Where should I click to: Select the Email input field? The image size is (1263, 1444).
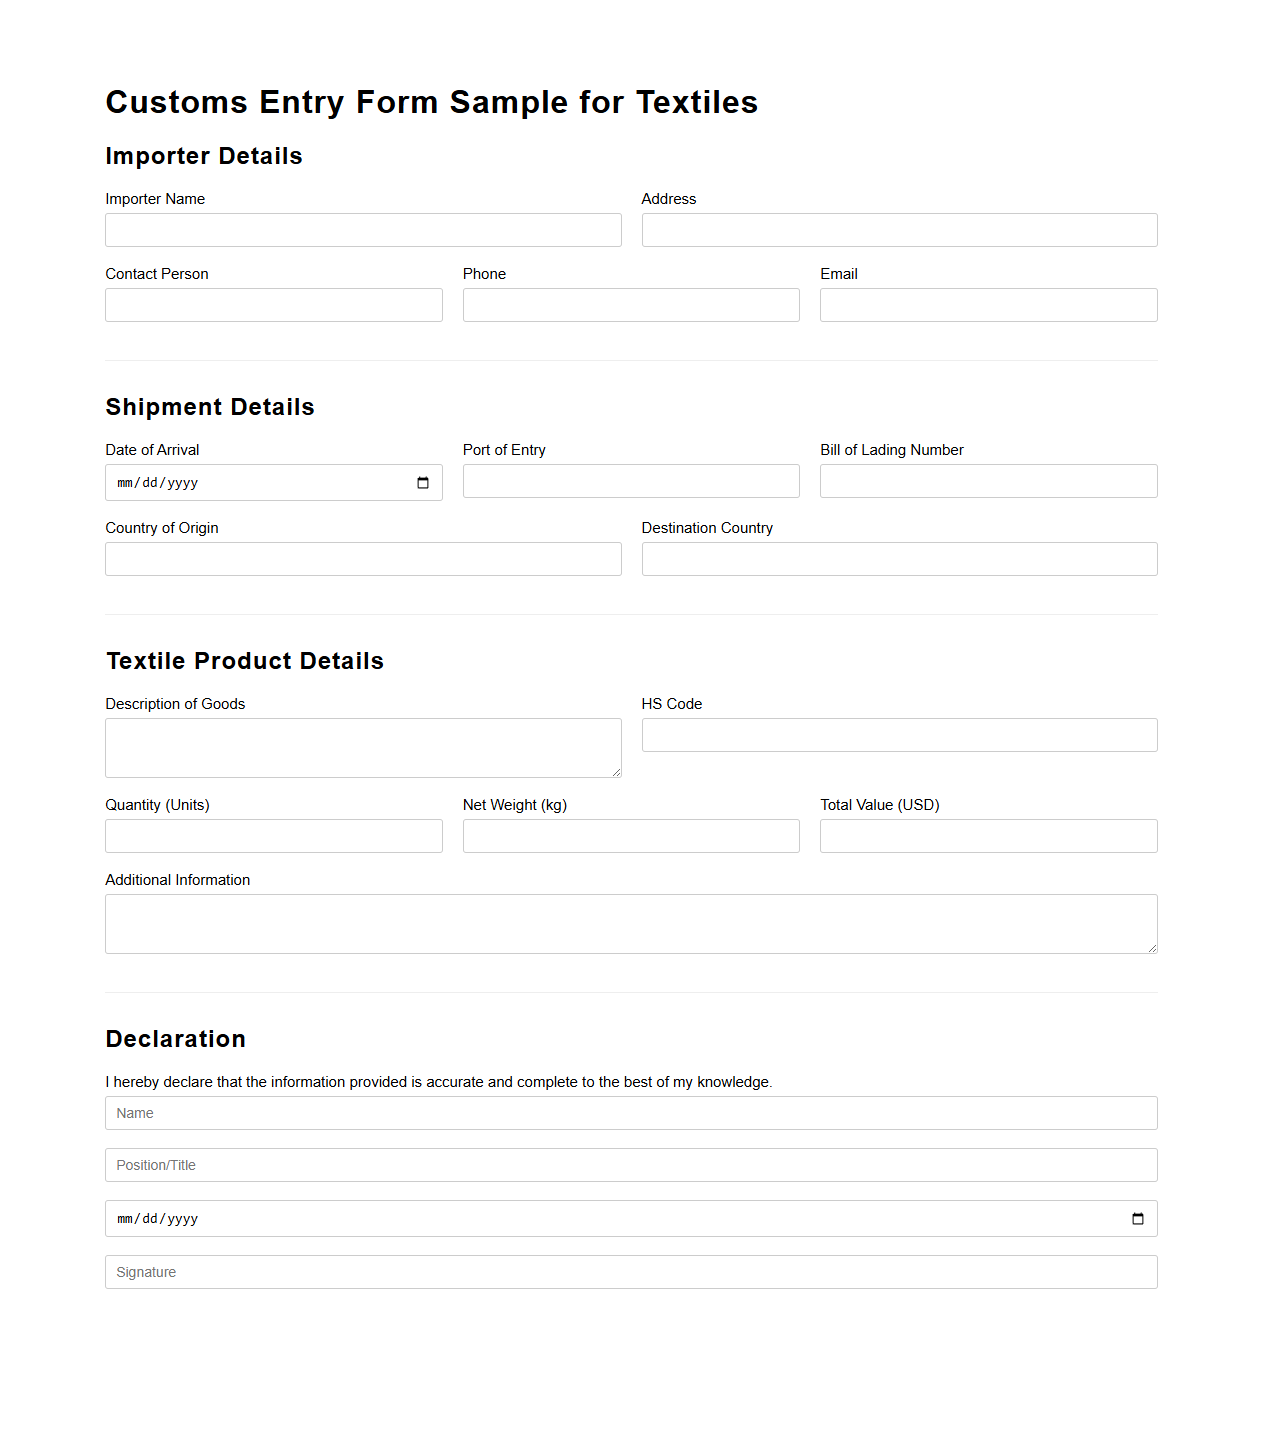[x=987, y=305]
